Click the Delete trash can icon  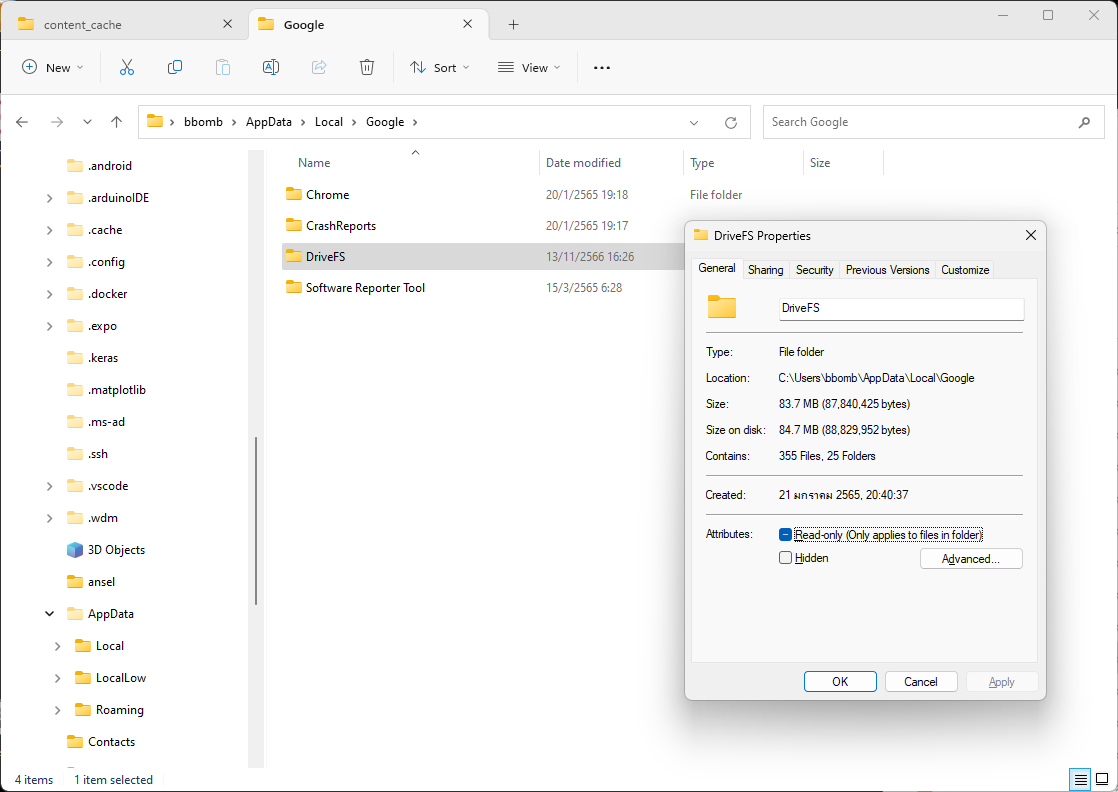(x=367, y=67)
